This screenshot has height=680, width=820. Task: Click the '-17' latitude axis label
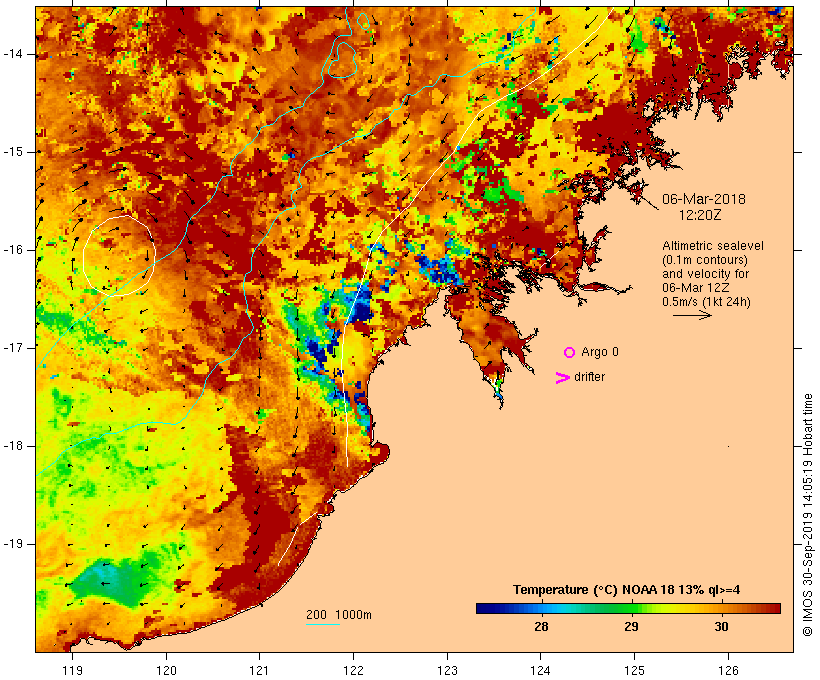[13, 348]
